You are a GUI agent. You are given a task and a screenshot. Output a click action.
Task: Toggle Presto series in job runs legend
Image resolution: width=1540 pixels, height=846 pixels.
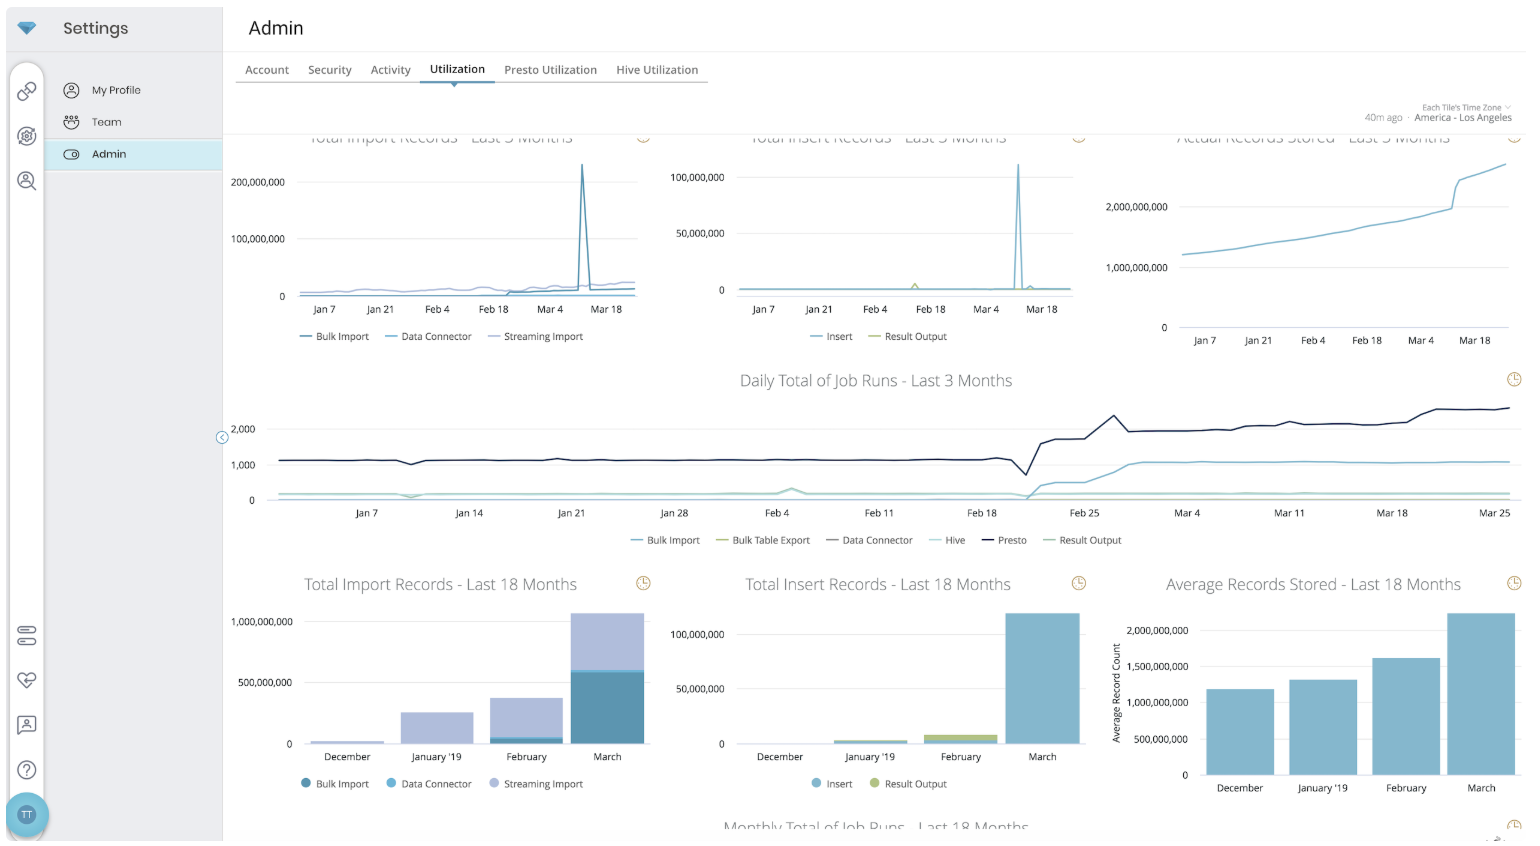1004,541
